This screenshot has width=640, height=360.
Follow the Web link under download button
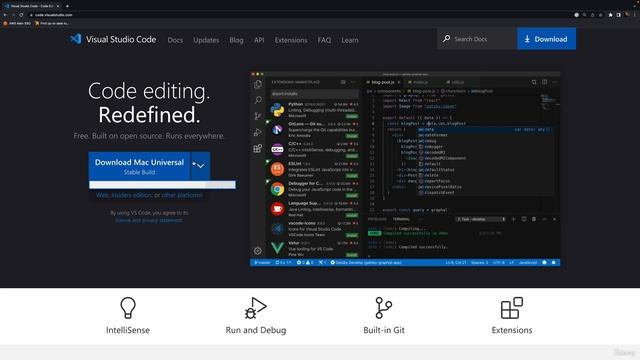[x=102, y=195]
